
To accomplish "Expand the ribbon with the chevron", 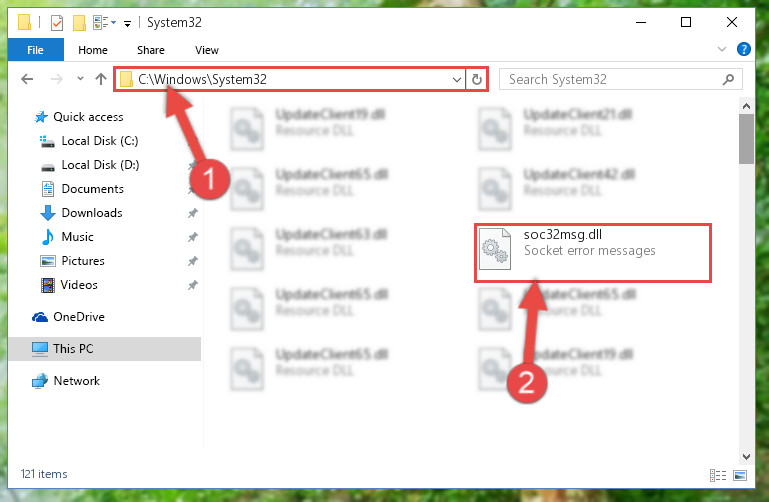I will (x=721, y=49).
